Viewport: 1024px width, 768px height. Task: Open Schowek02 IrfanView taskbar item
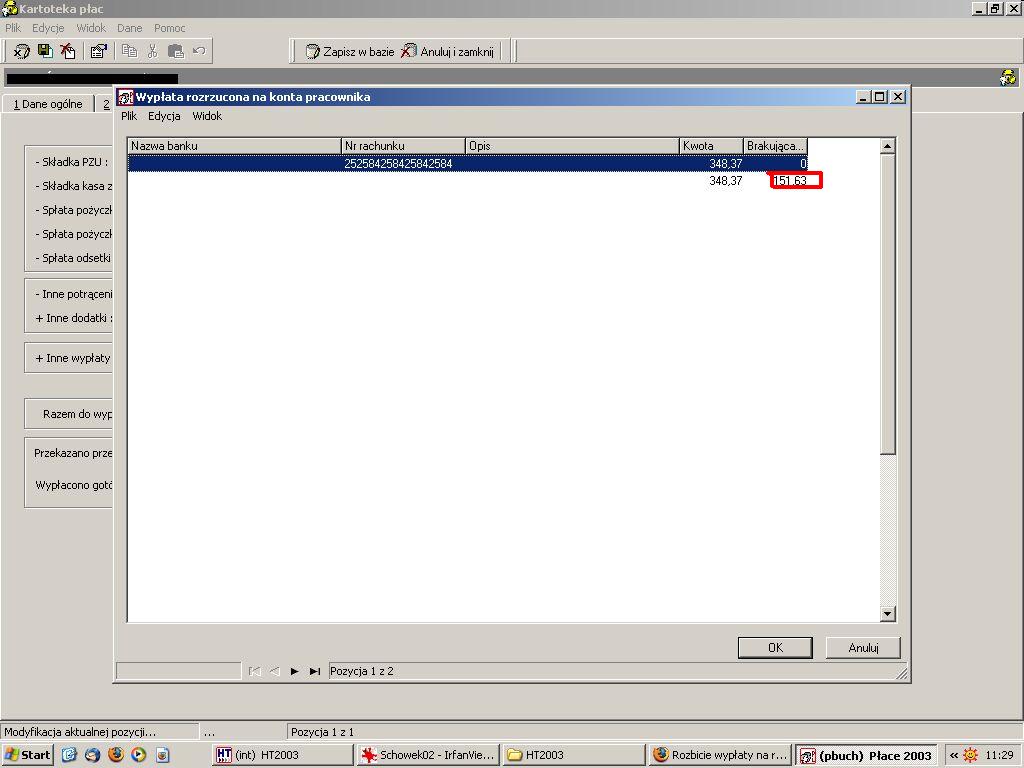point(428,754)
